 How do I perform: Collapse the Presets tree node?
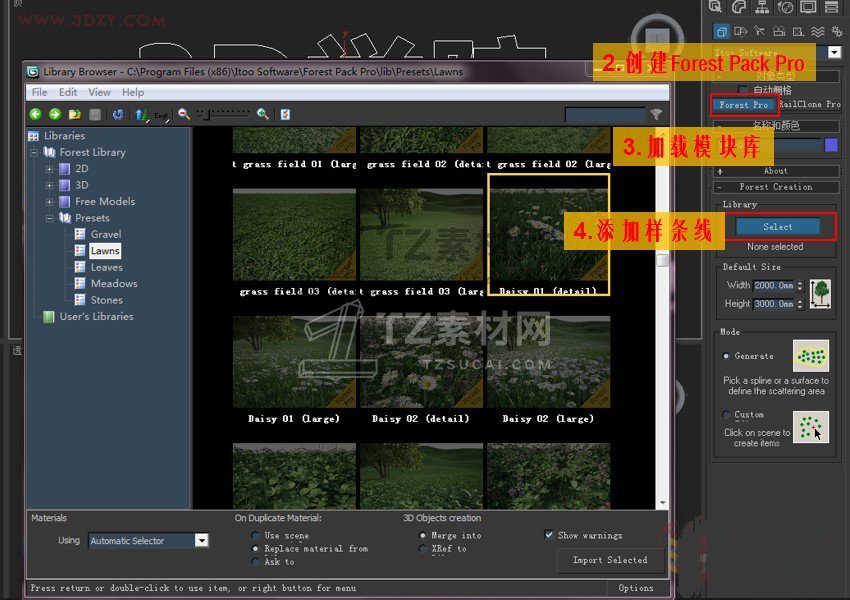49,218
